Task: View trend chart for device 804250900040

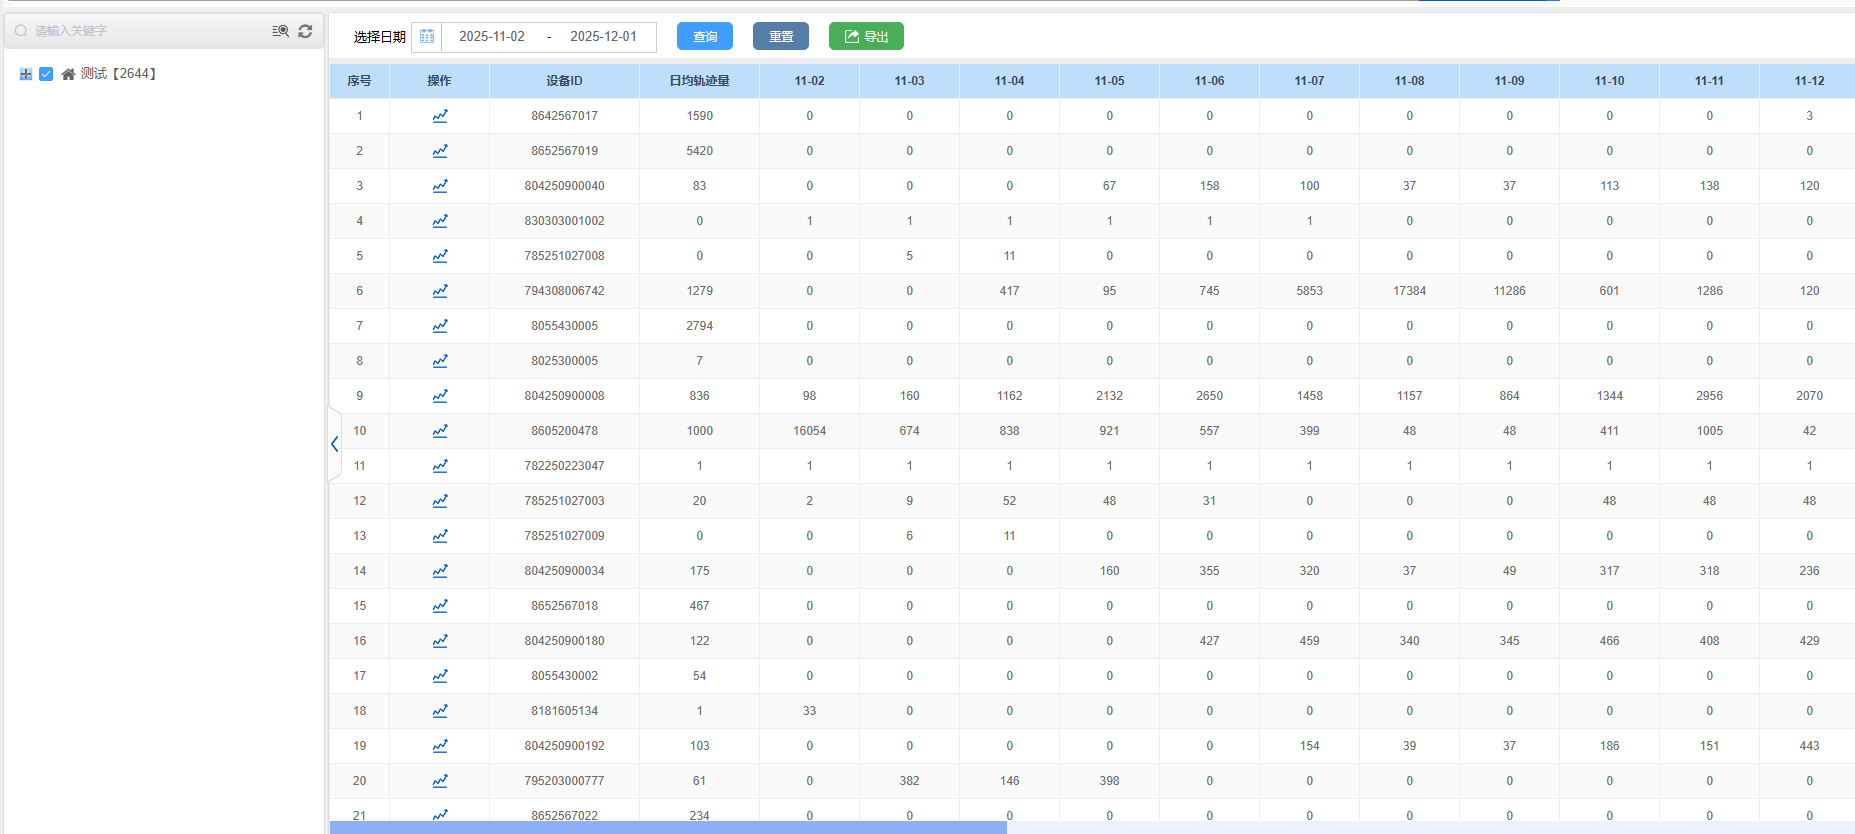Action: coord(440,186)
